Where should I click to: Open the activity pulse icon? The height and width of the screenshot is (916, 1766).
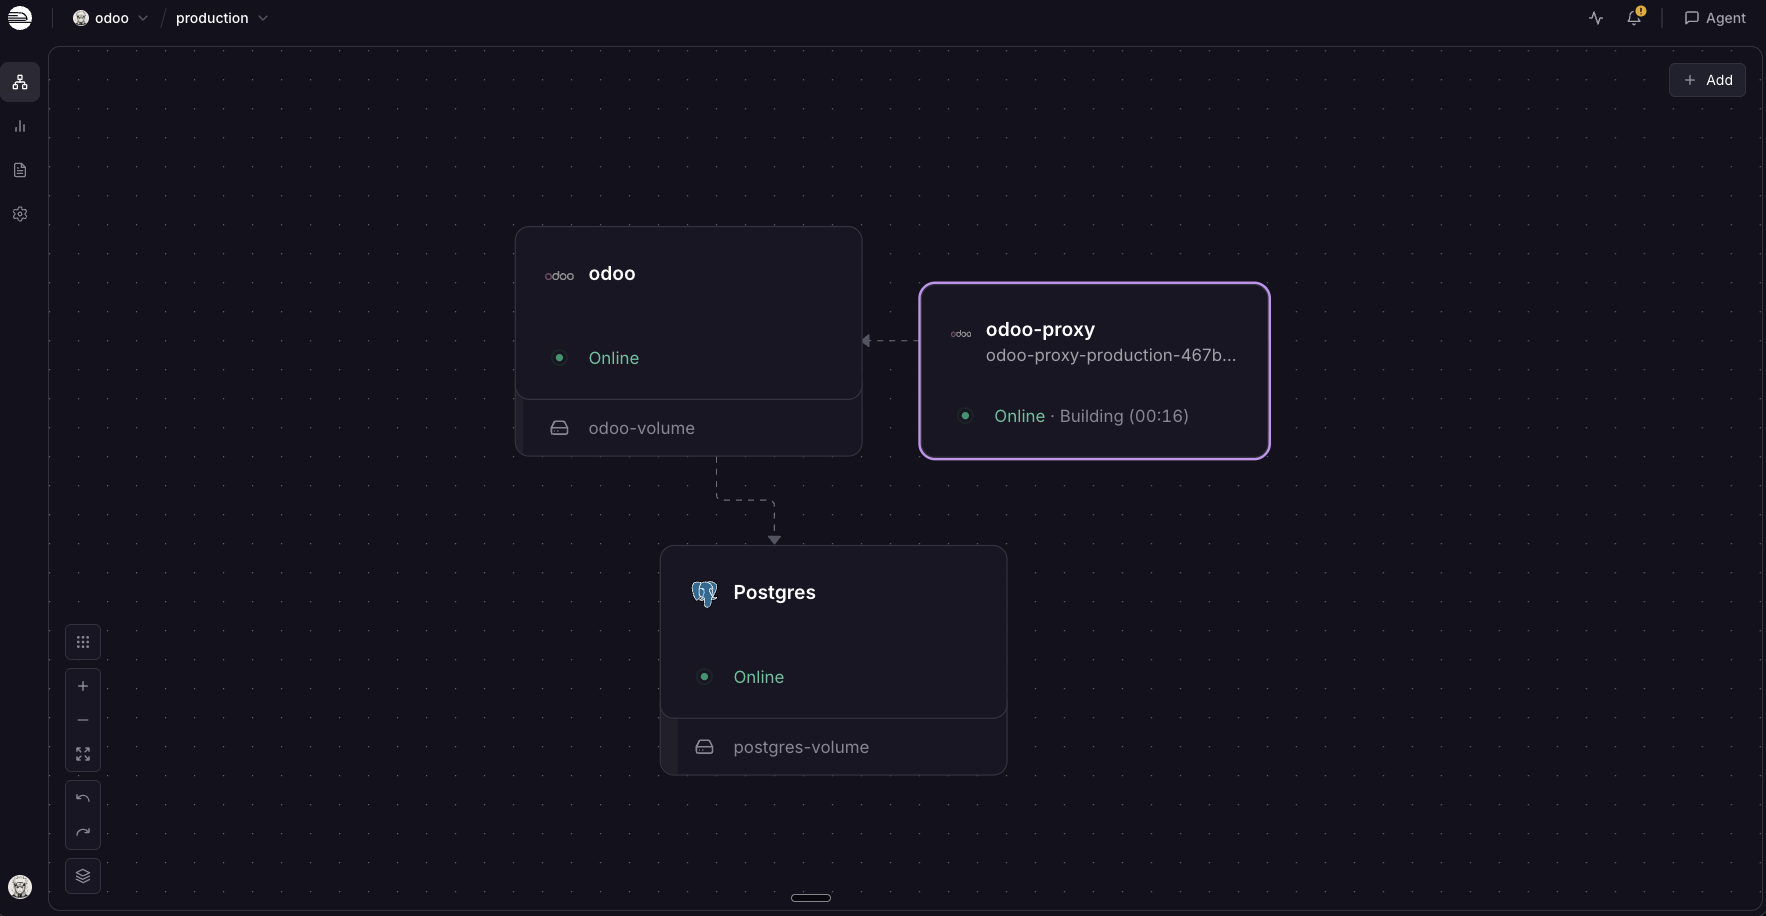point(1596,18)
